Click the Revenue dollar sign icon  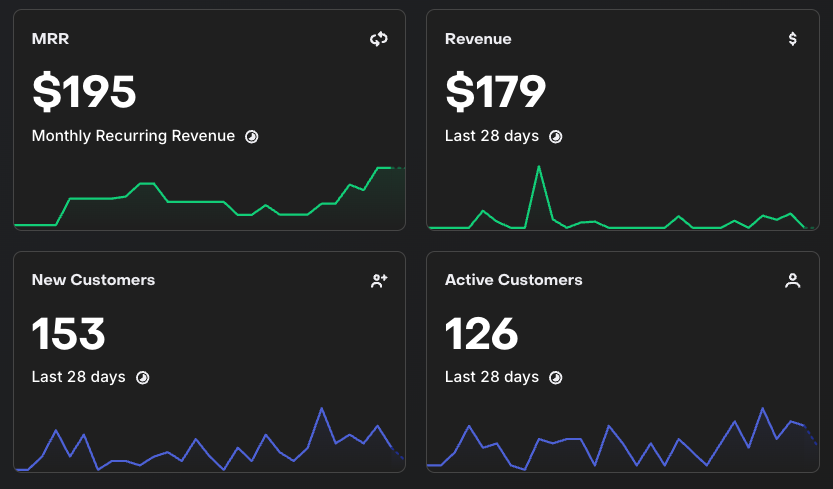(x=793, y=39)
